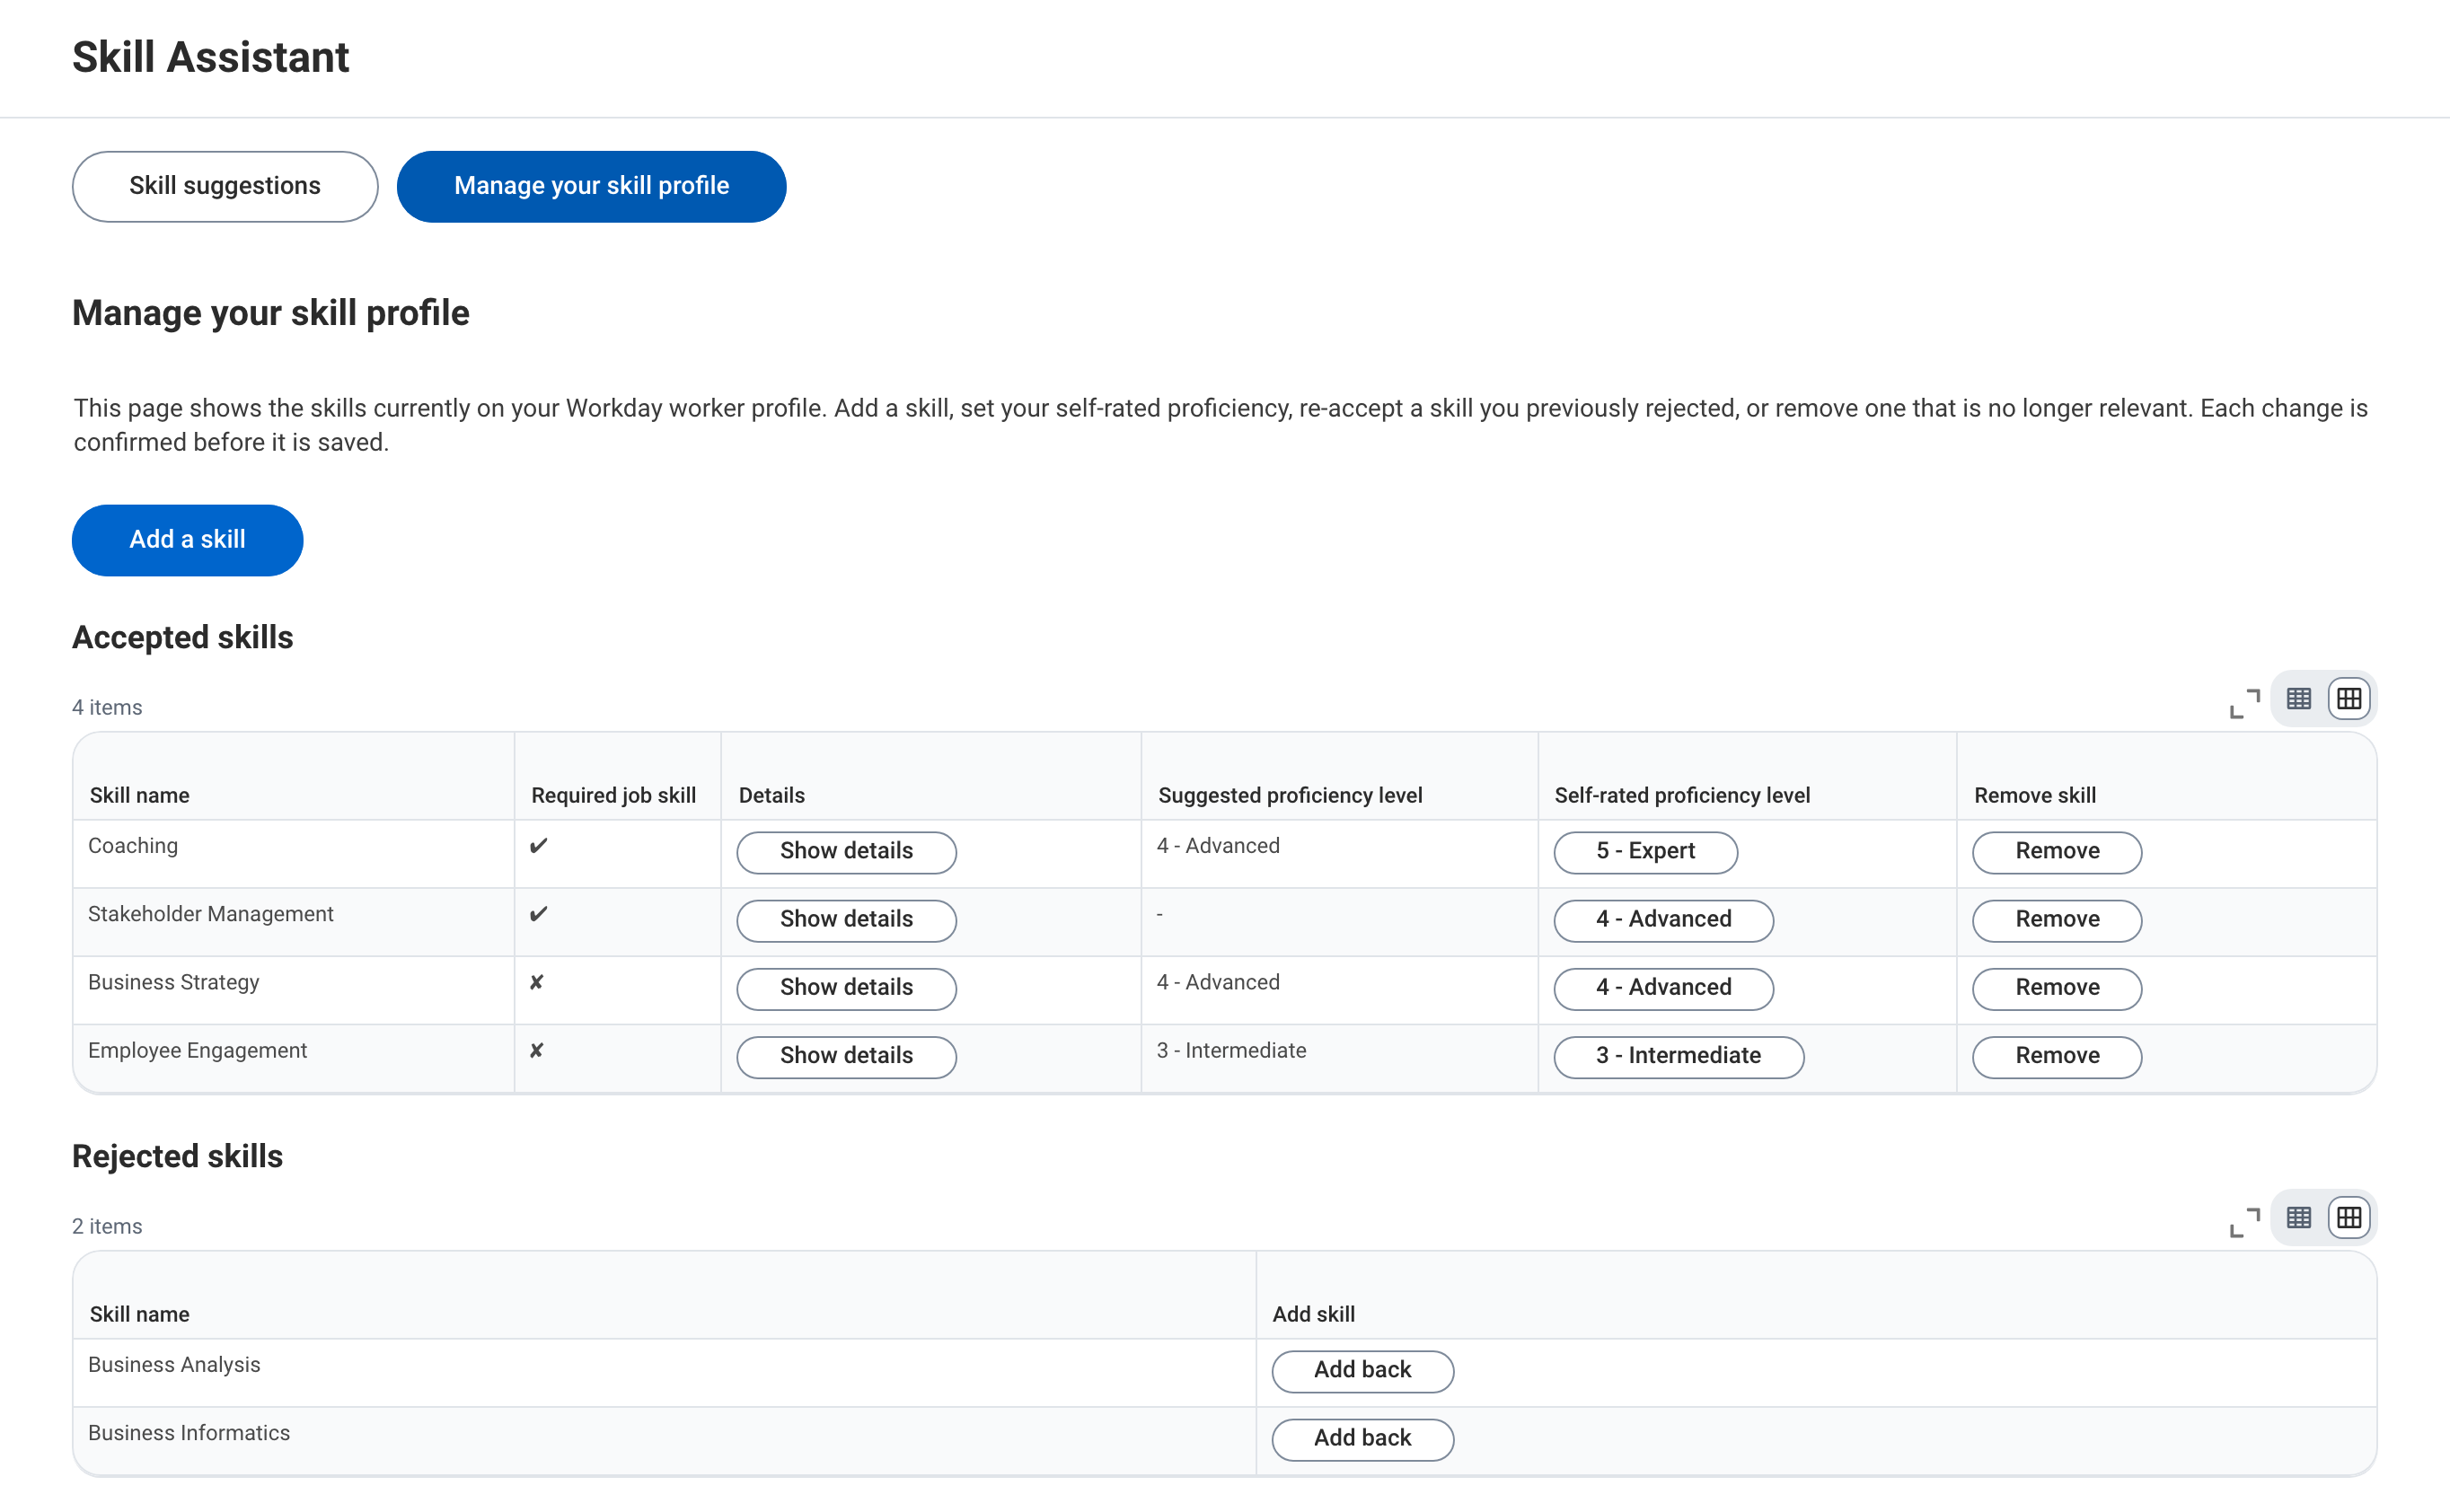
Task: Remove the Business Strategy skill
Action: 2057,988
